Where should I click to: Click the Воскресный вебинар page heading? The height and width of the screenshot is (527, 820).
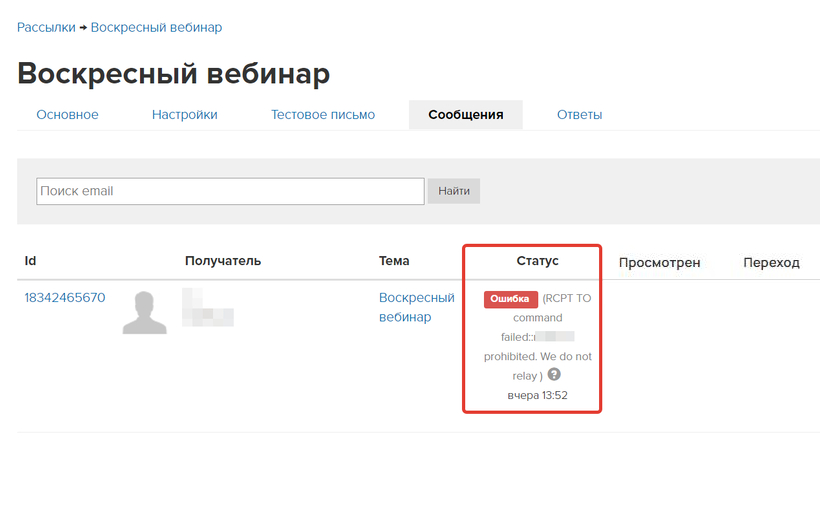pos(174,73)
